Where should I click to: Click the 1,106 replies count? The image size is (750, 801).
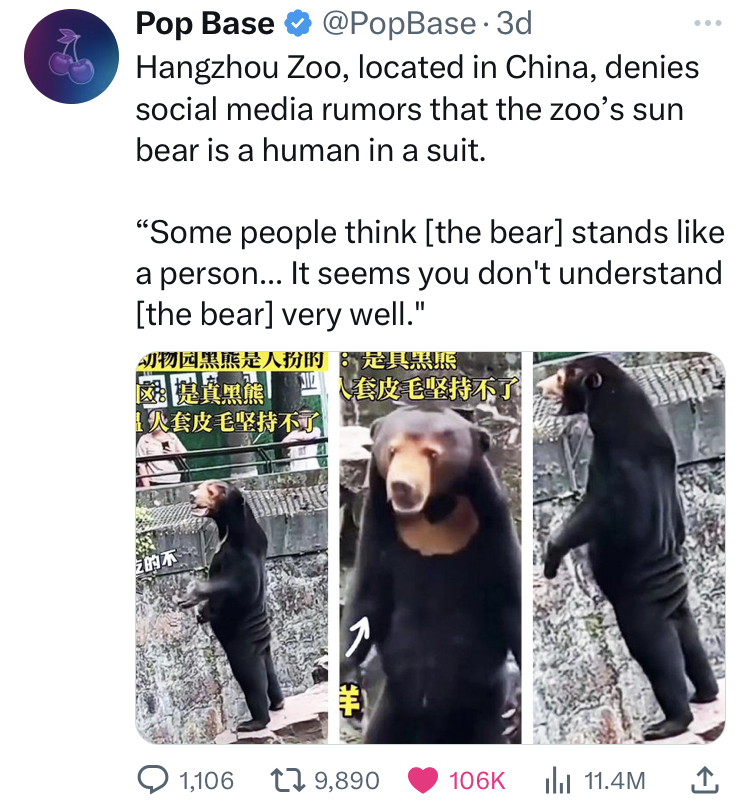(x=206, y=781)
